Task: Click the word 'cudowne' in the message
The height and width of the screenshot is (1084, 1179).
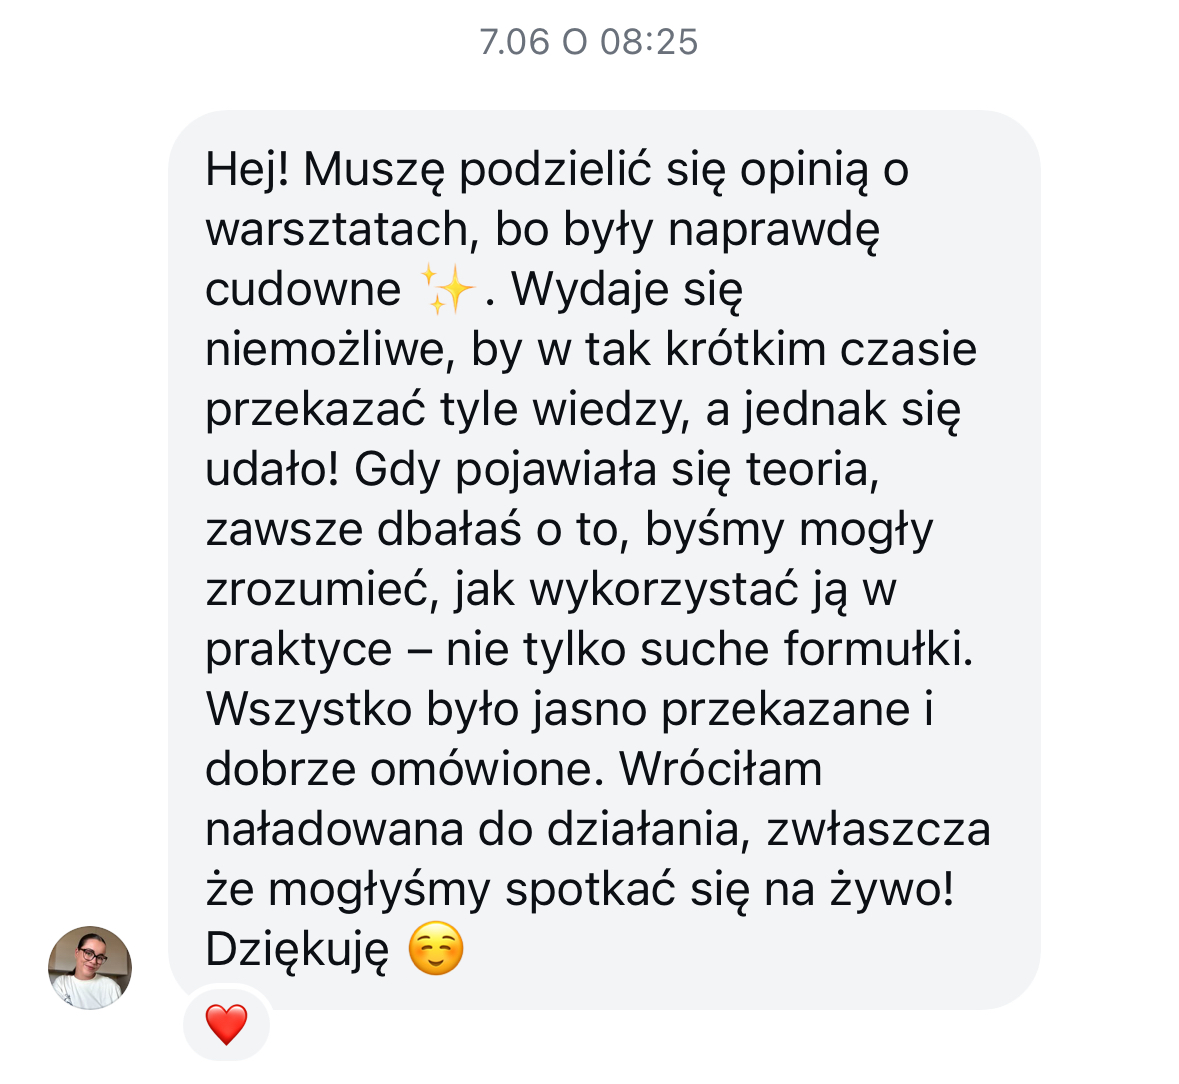Action: 303,289
